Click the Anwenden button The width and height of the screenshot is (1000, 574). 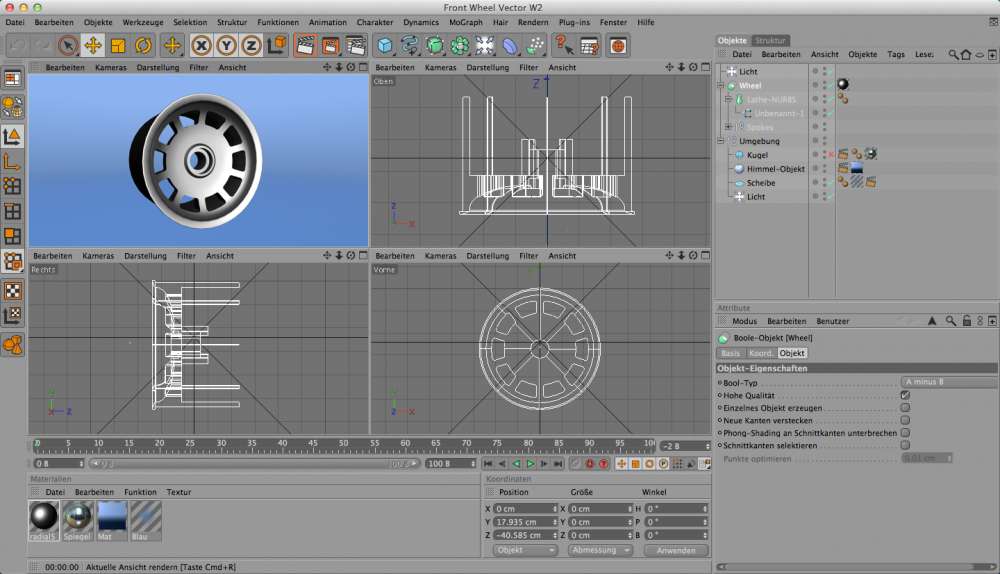[675, 550]
